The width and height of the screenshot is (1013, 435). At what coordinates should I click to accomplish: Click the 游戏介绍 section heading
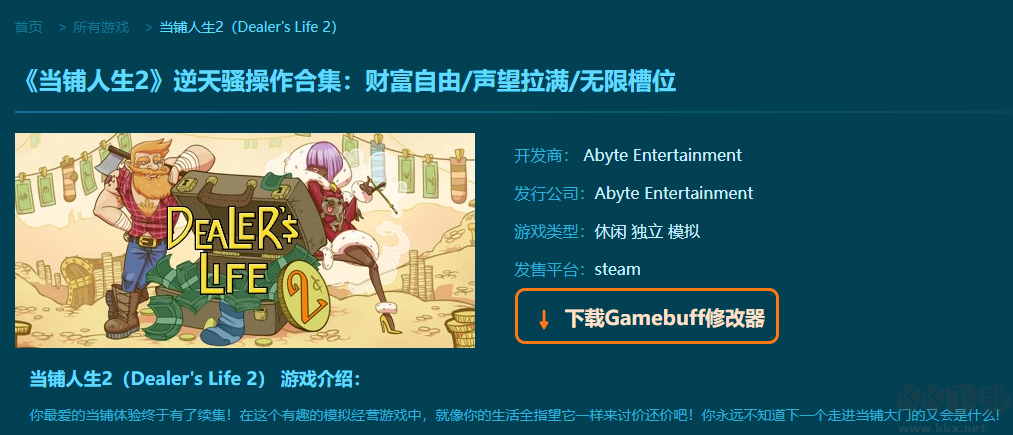point(320,379)
